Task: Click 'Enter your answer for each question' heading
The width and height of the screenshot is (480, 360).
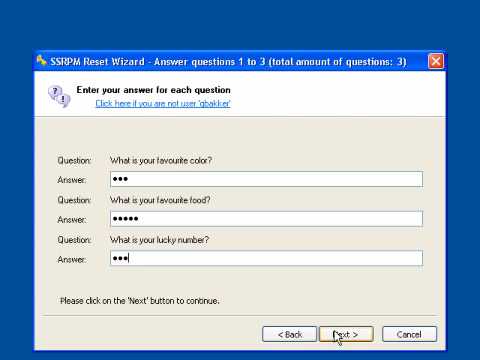Action: pos(153,90)
